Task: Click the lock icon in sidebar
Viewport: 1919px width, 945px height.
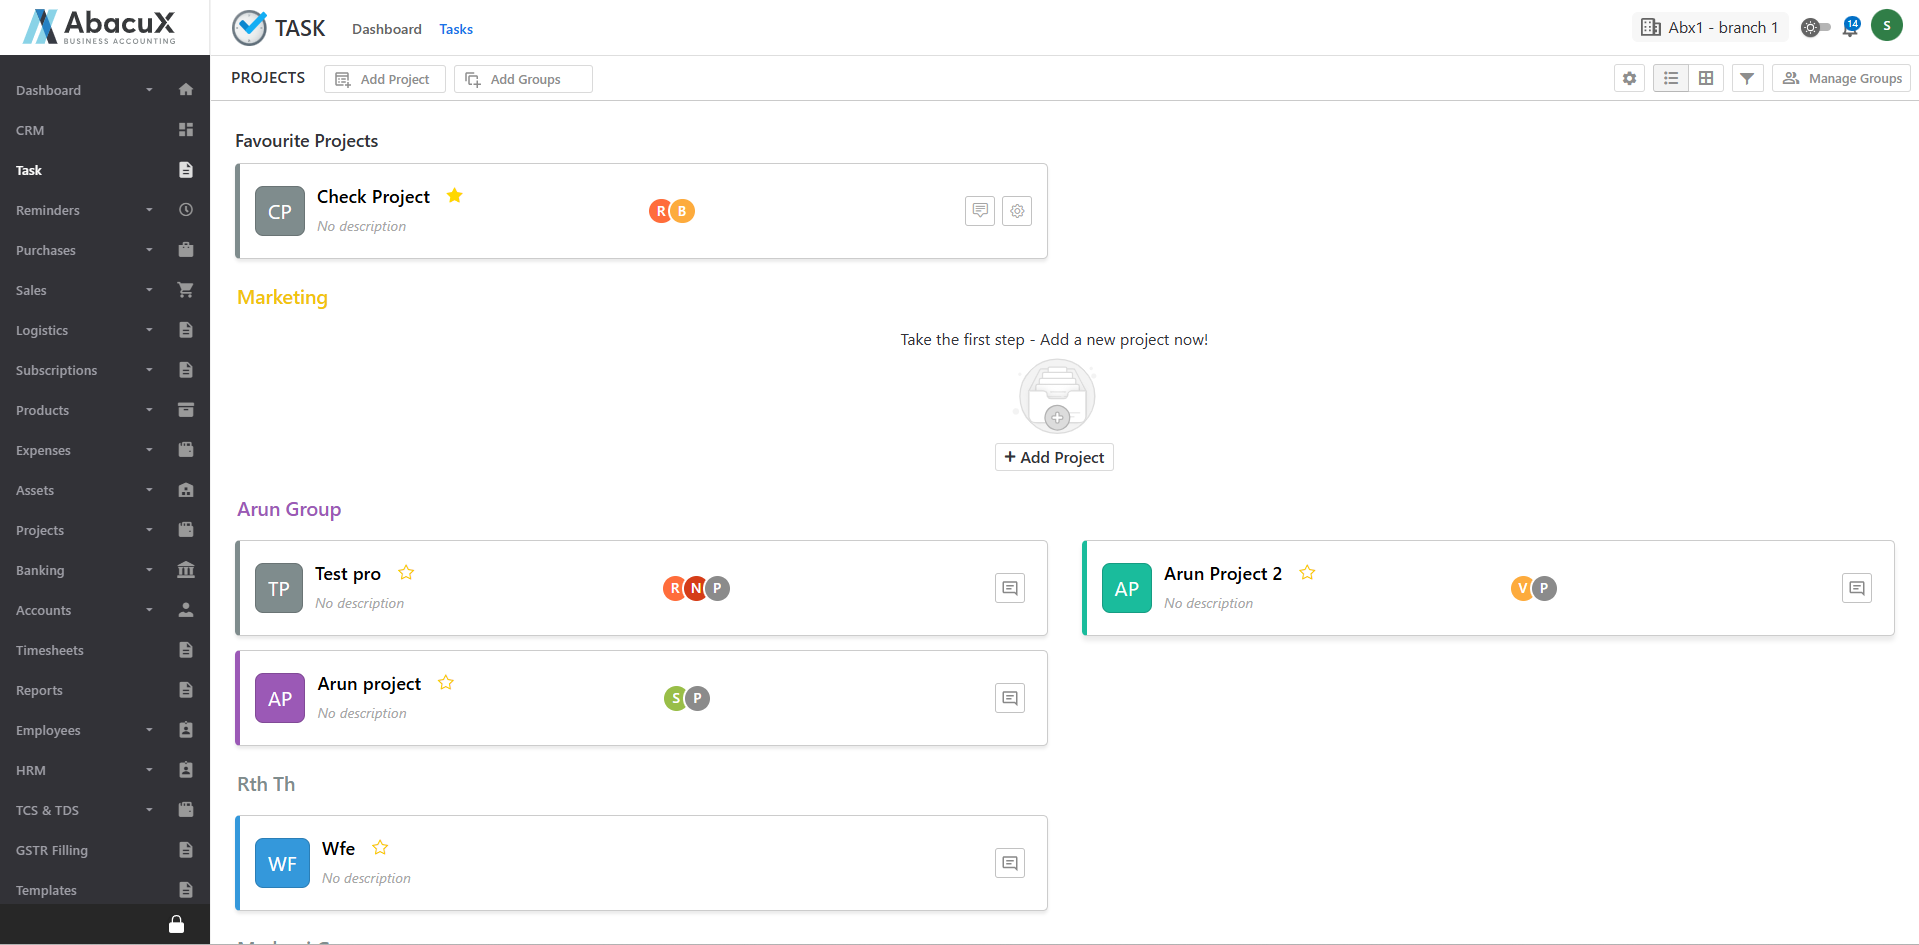Action: tap(176, 924)
